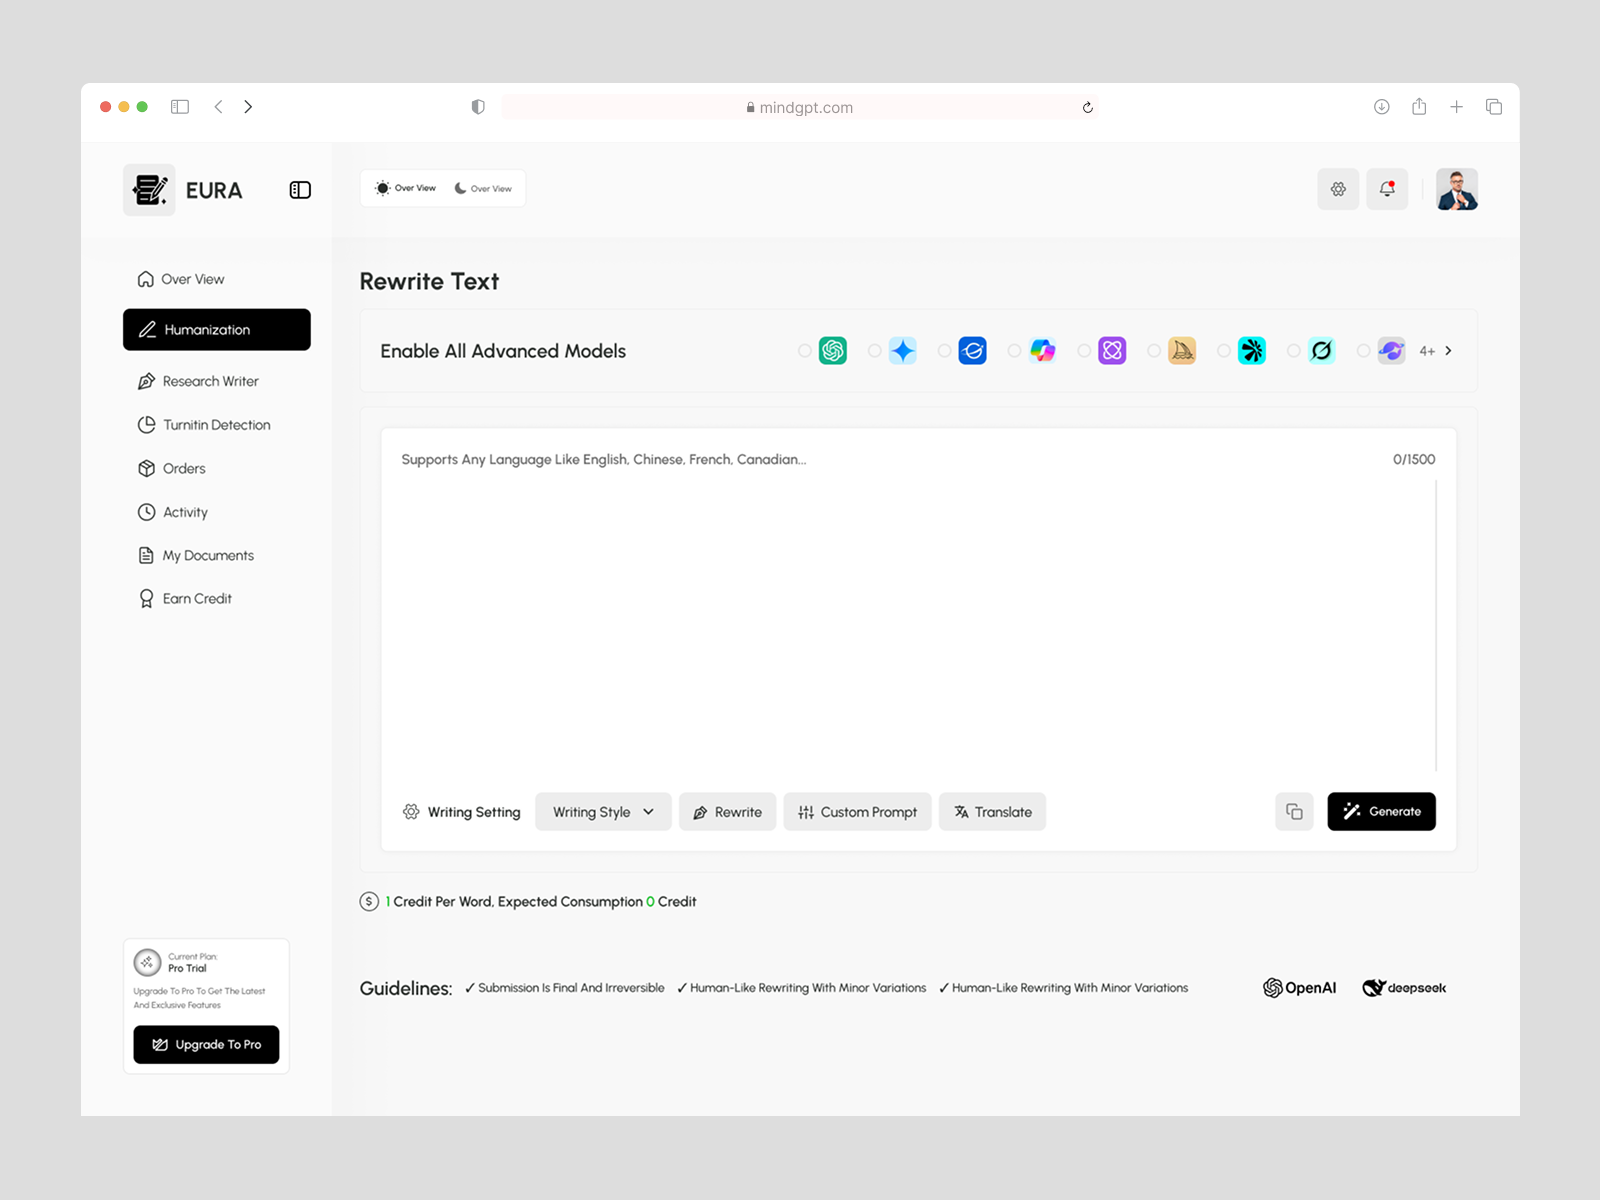
Task: Click the Upgrade To Pro button
Action: point(206,1044)
